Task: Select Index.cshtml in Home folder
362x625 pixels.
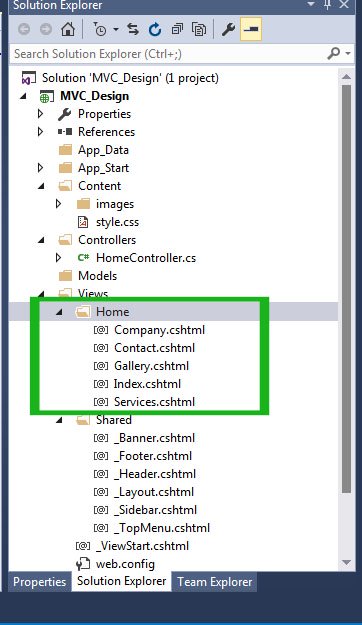Action: [147, 384]
